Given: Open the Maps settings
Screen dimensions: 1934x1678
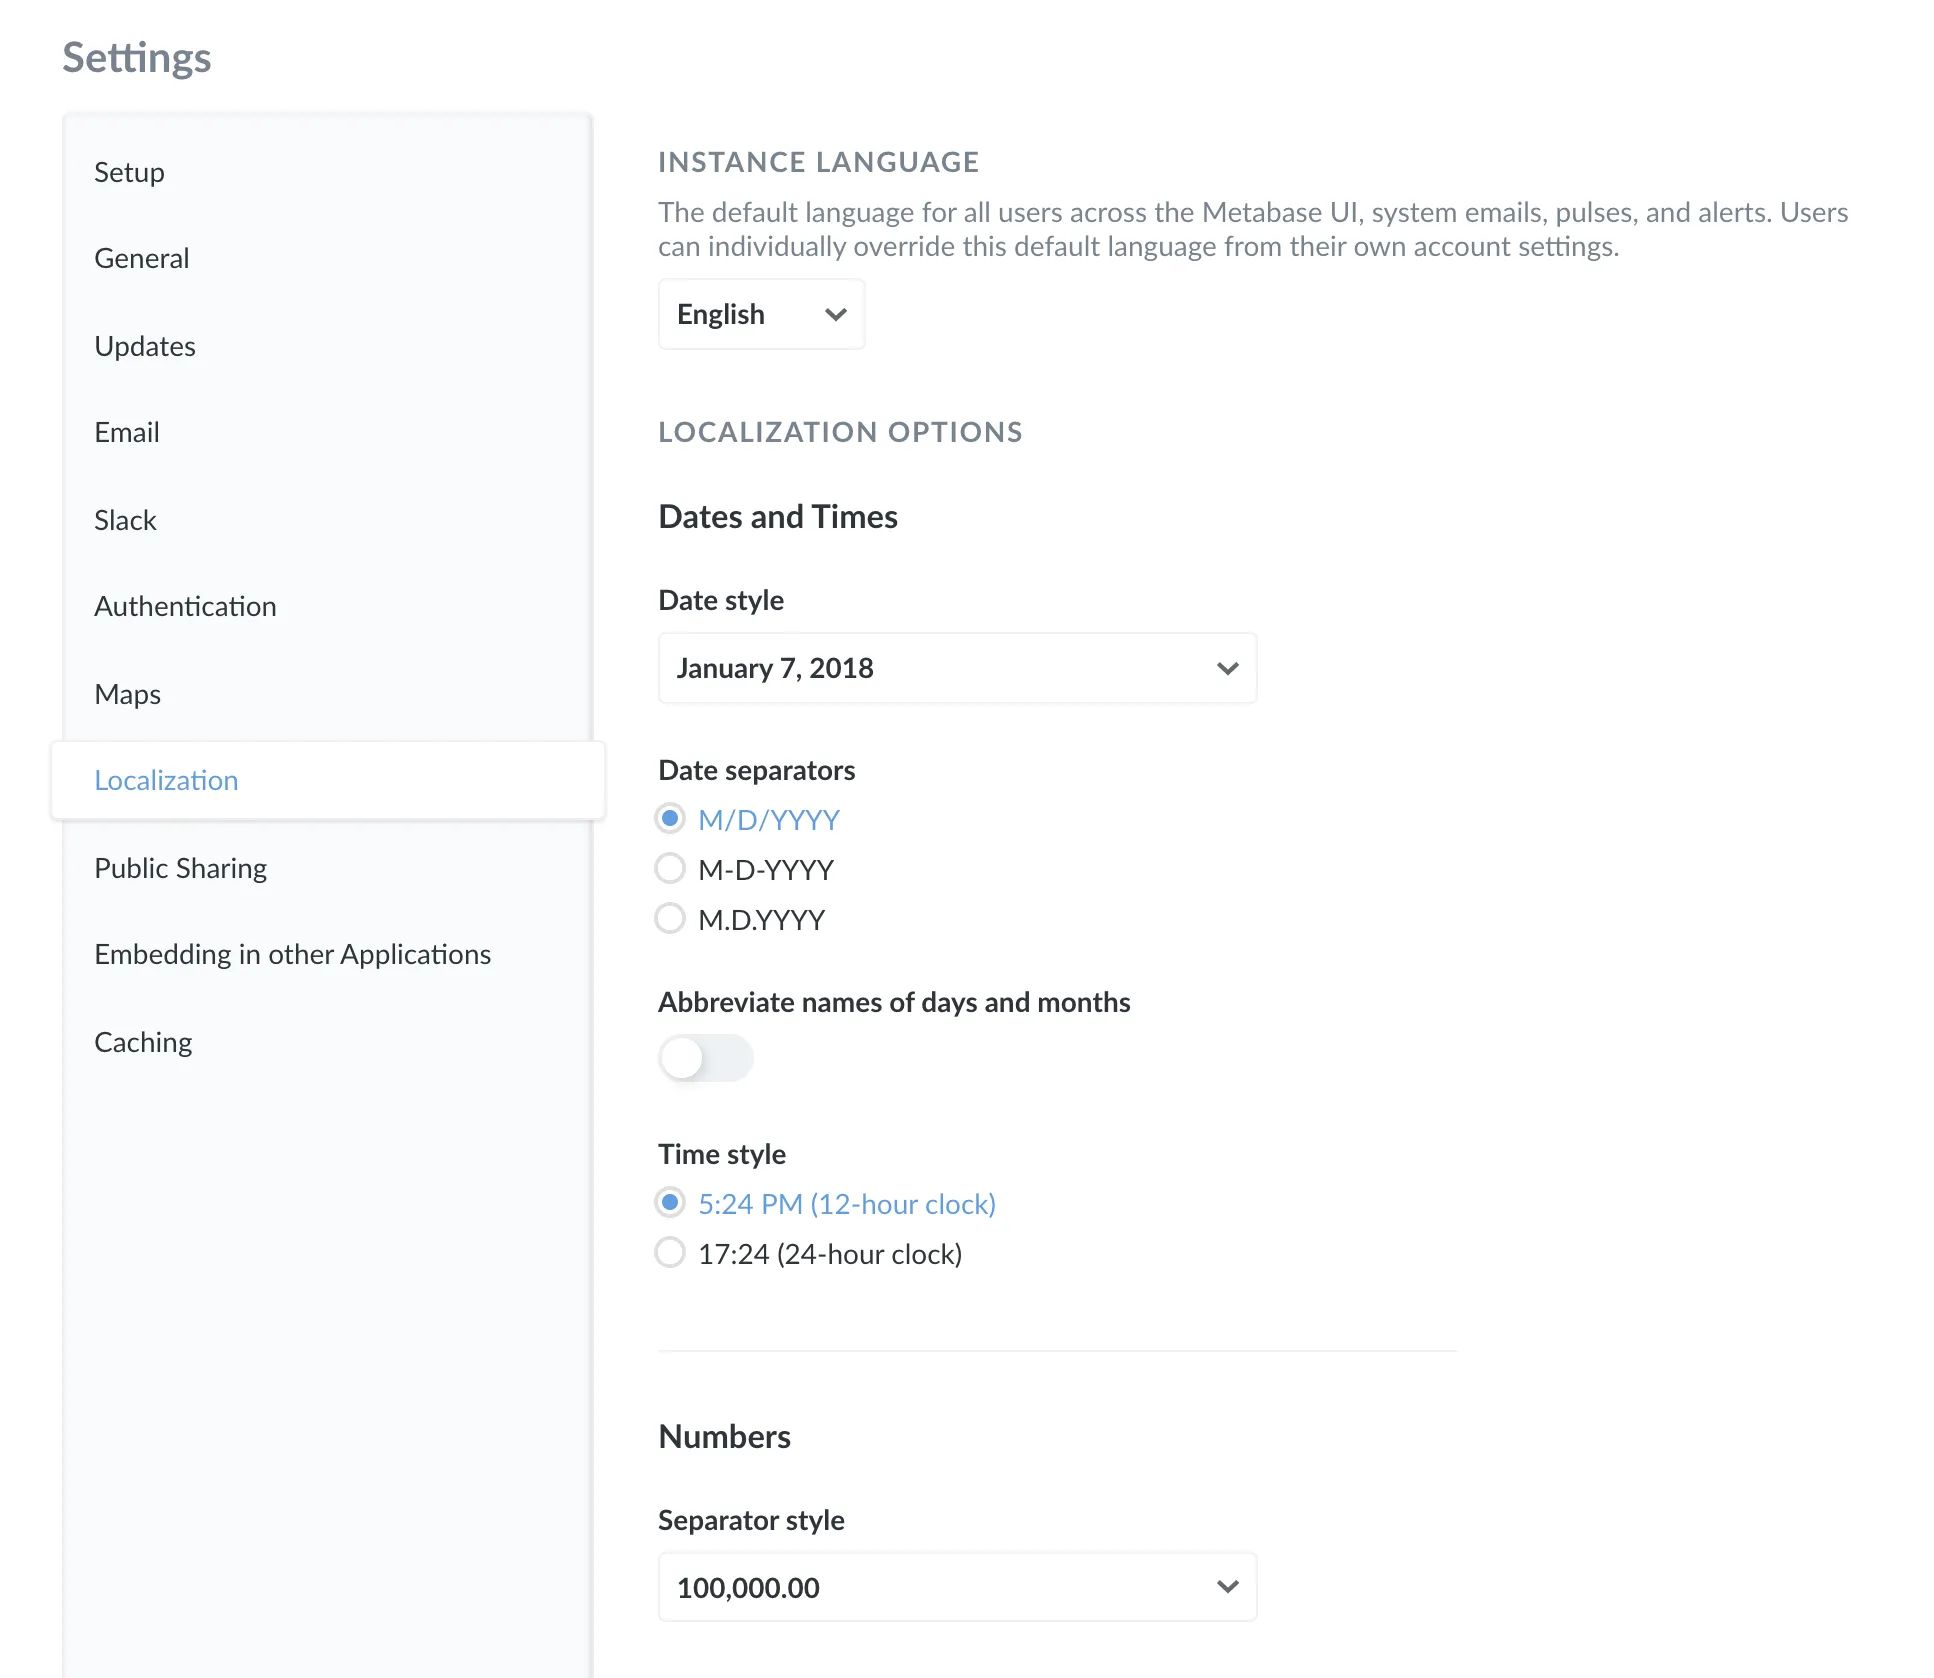Looking at the screenshot, I should [127, 693].
